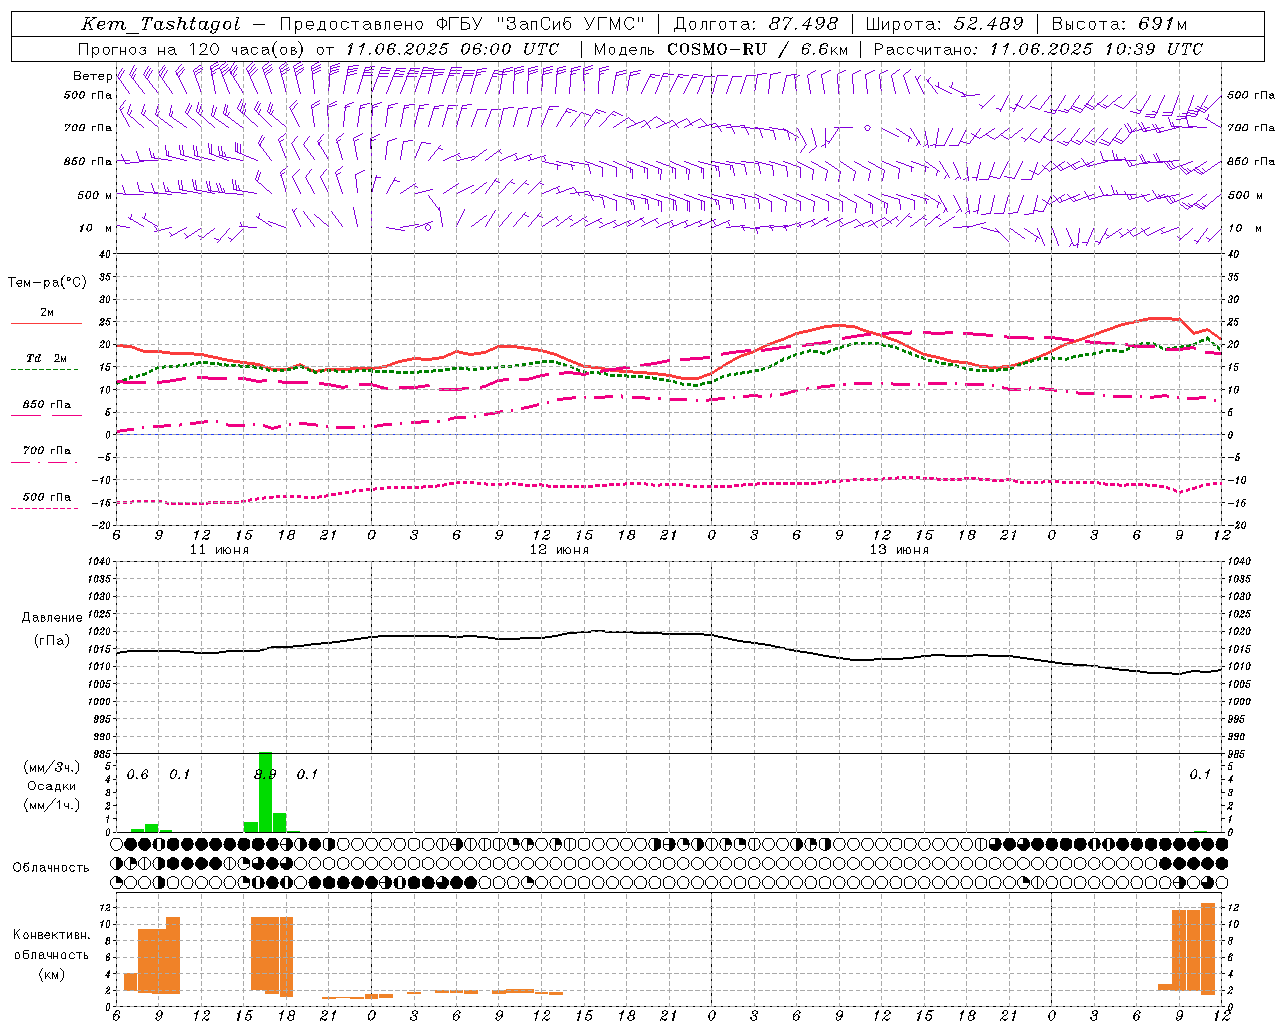Image resolution: width=1280 pixels, height=1024 pixels.
Task: Click the 'Давление' pressure panel label
Action: pyautogui.click(x=52, y=618)
